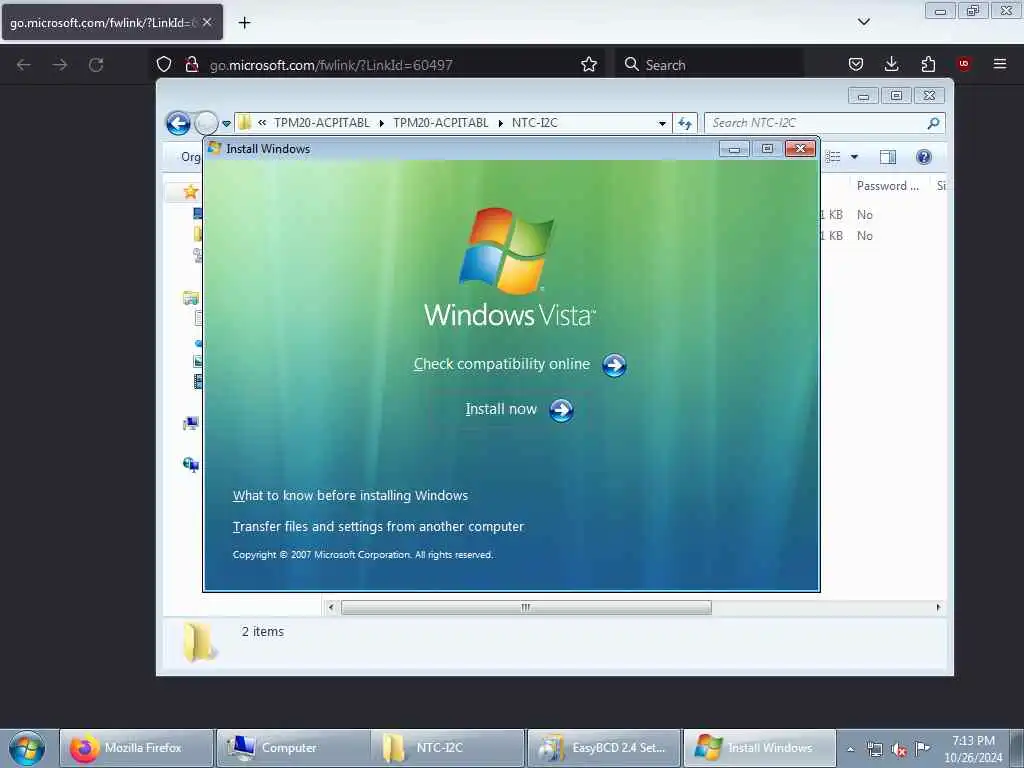Open Firefox Extensions icon
The width and height of the screenshot is (1024, 768).
click(928, 64)
